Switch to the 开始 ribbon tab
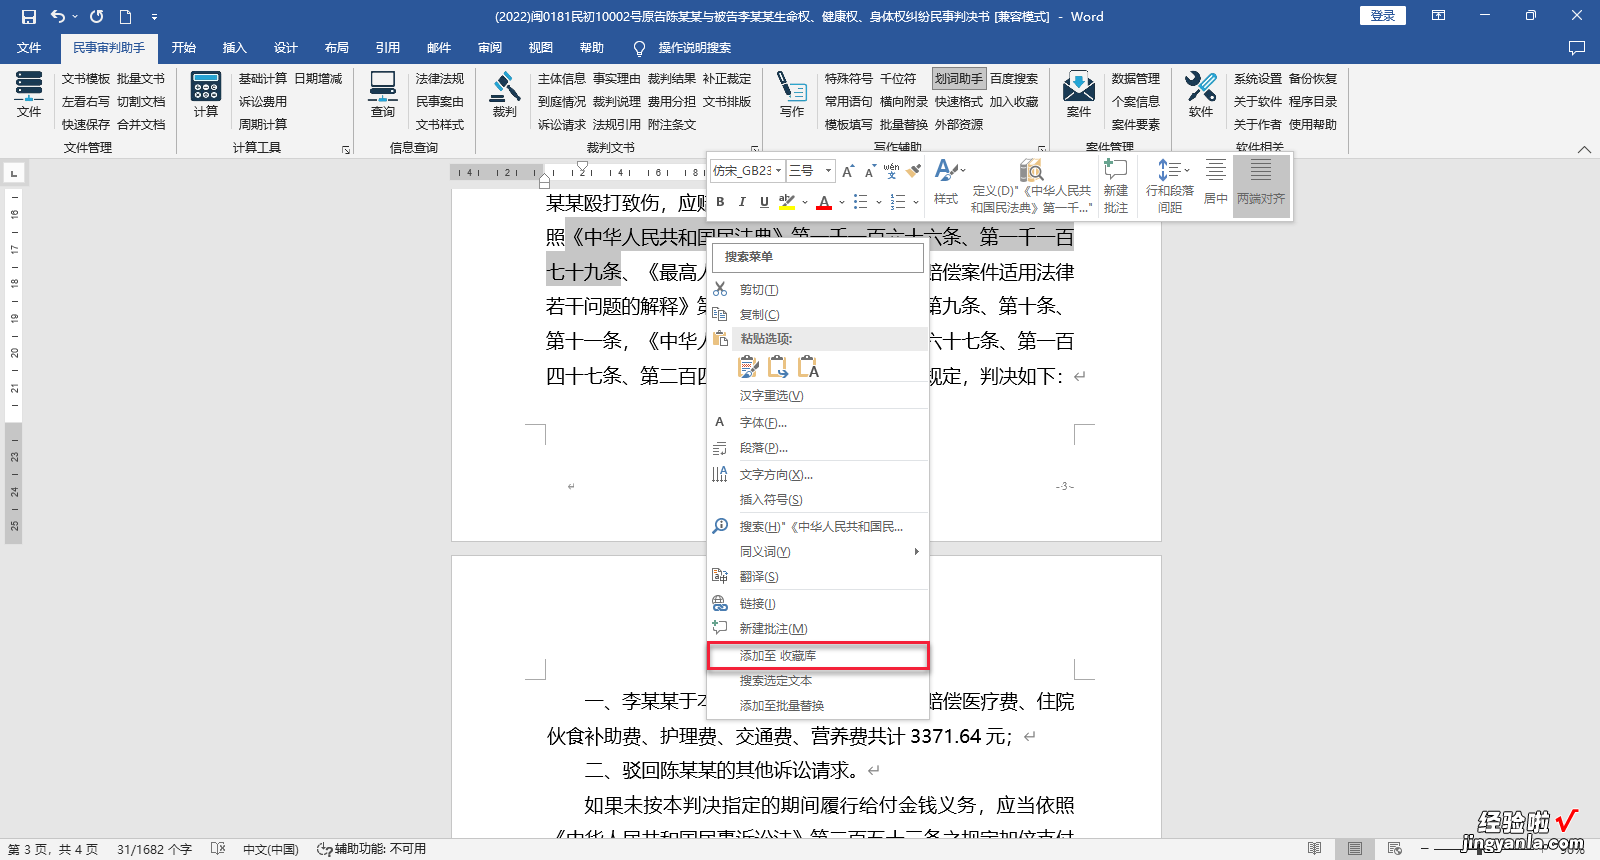The width and height of the screenshot is (1600, 860). (183, 48)
